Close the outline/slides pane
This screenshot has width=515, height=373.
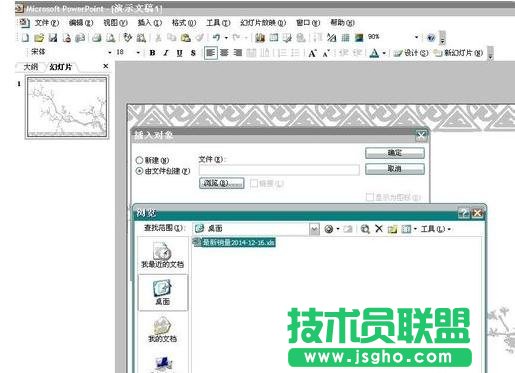coord(106,66)
